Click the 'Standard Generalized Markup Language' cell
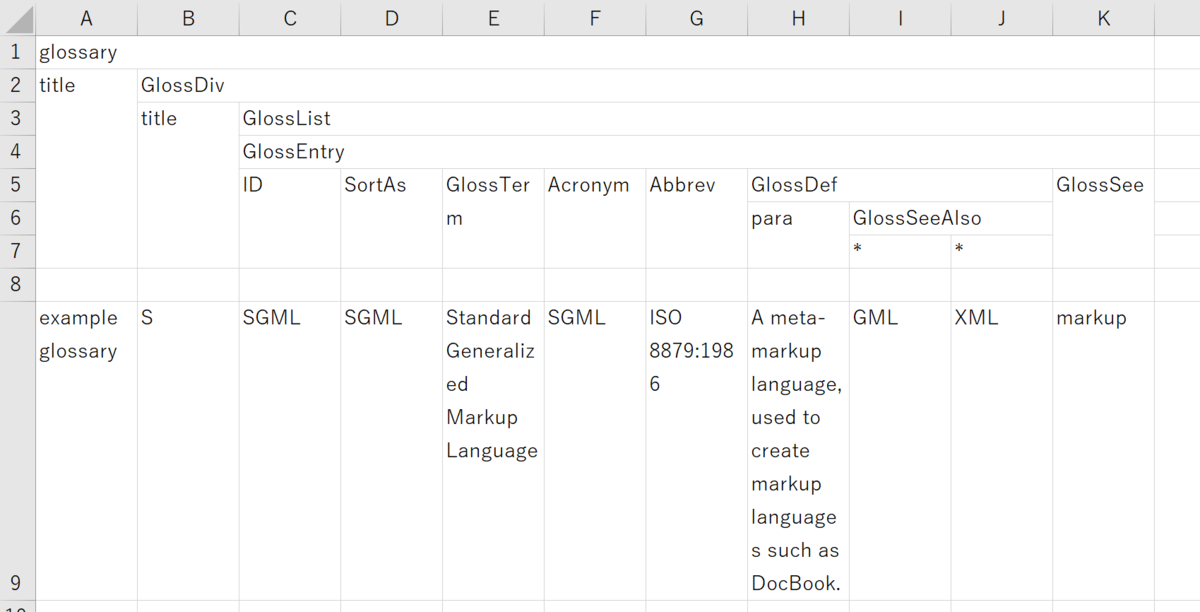 pos(493,450)
